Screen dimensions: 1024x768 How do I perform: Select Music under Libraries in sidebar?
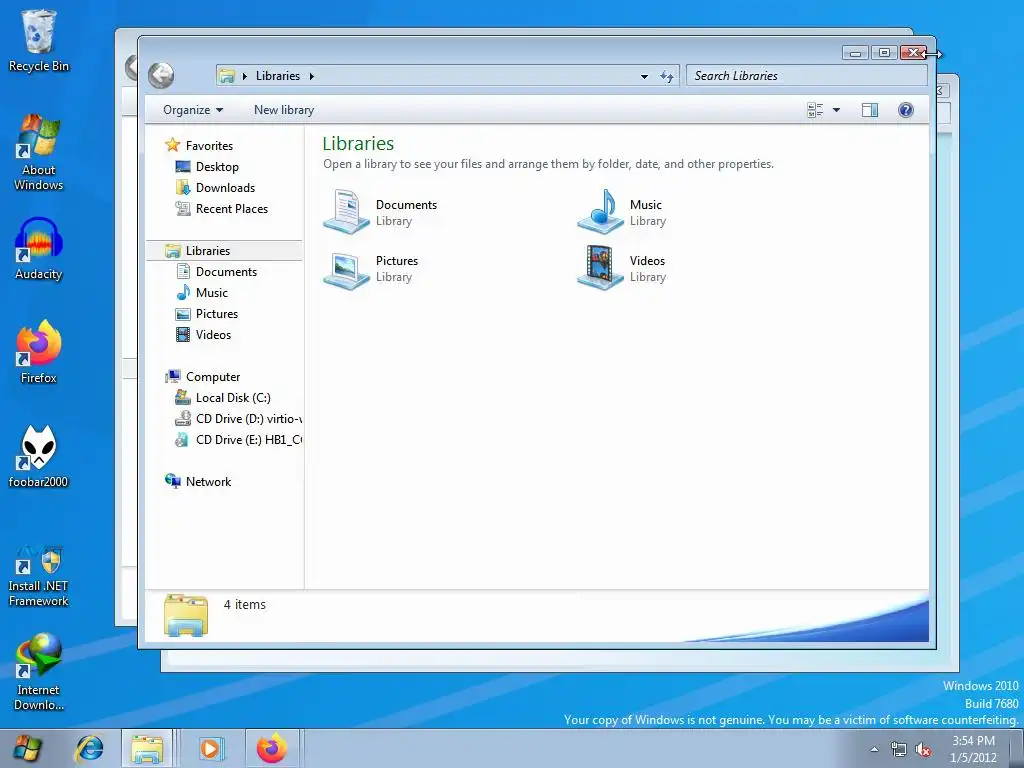coord(212,293)
